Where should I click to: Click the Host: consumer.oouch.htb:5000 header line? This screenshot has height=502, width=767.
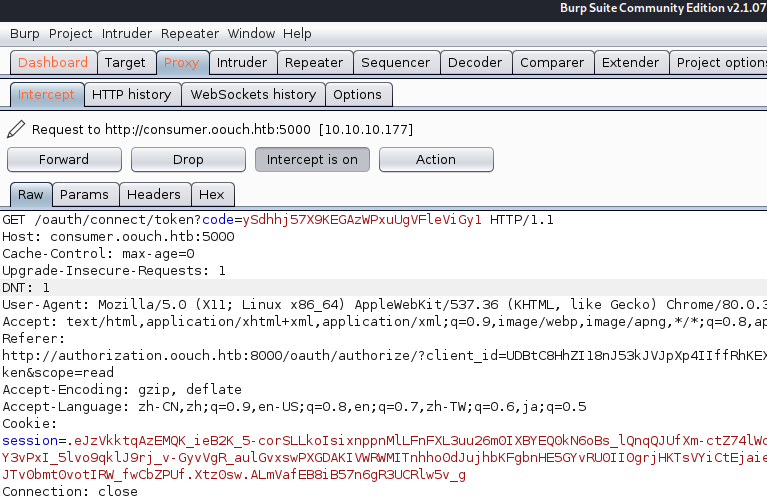pos(118,237)
